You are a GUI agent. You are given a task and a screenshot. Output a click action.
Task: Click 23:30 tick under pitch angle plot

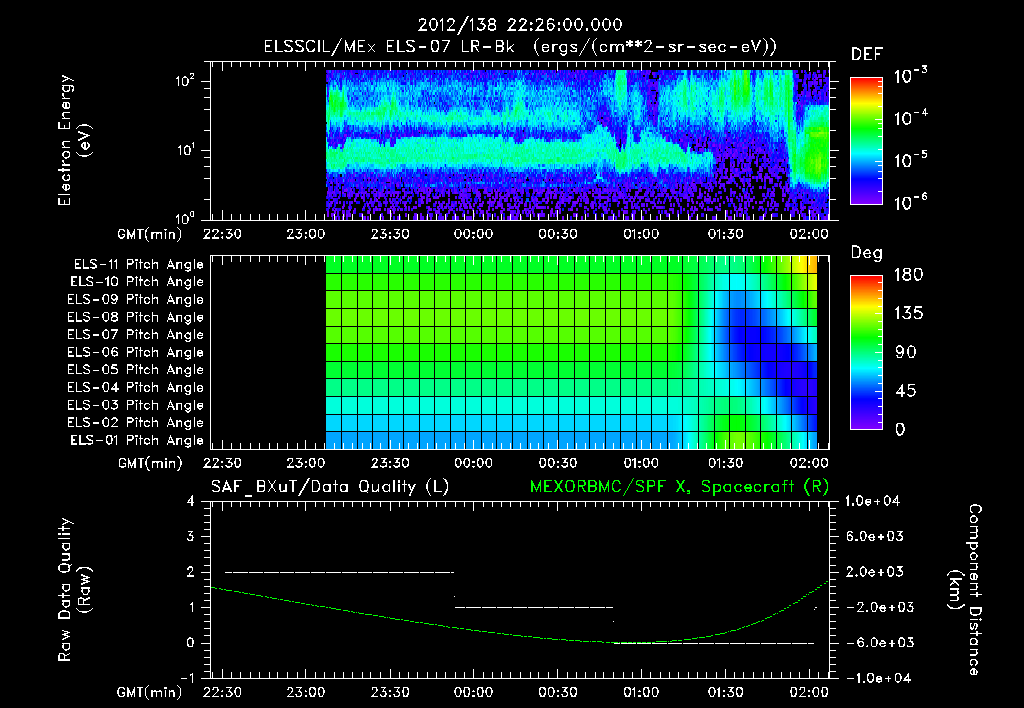pyautogui.click(x=390, y=463)
